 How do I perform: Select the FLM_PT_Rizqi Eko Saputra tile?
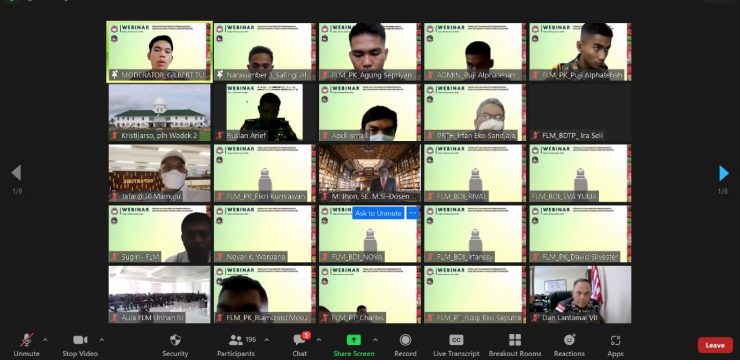click(475, 294)
